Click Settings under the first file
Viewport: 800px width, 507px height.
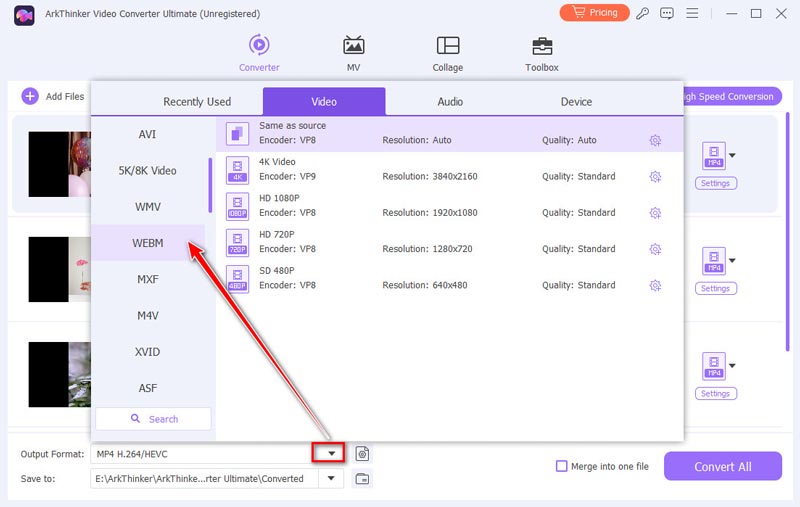pyautogui.click(x=715, y=183)
